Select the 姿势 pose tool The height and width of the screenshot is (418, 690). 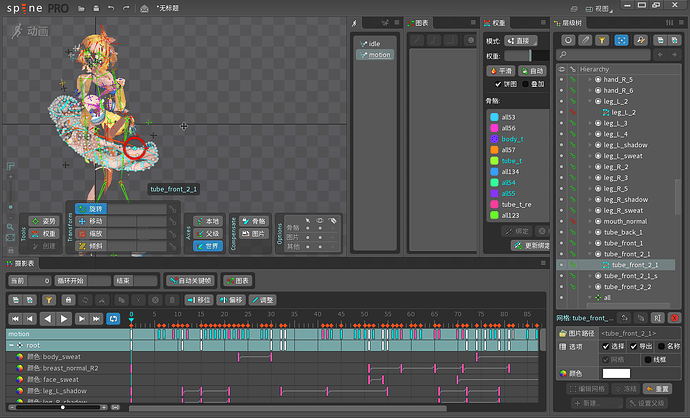coord(44,221)
